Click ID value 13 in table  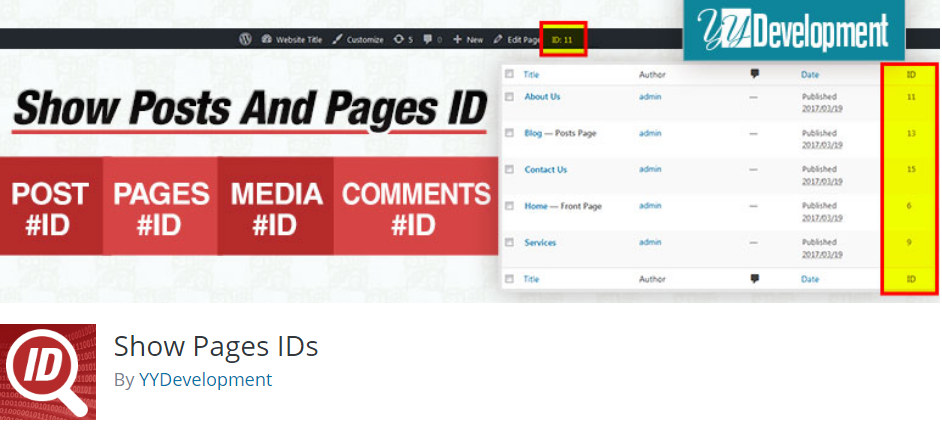[x=911, y=133]
